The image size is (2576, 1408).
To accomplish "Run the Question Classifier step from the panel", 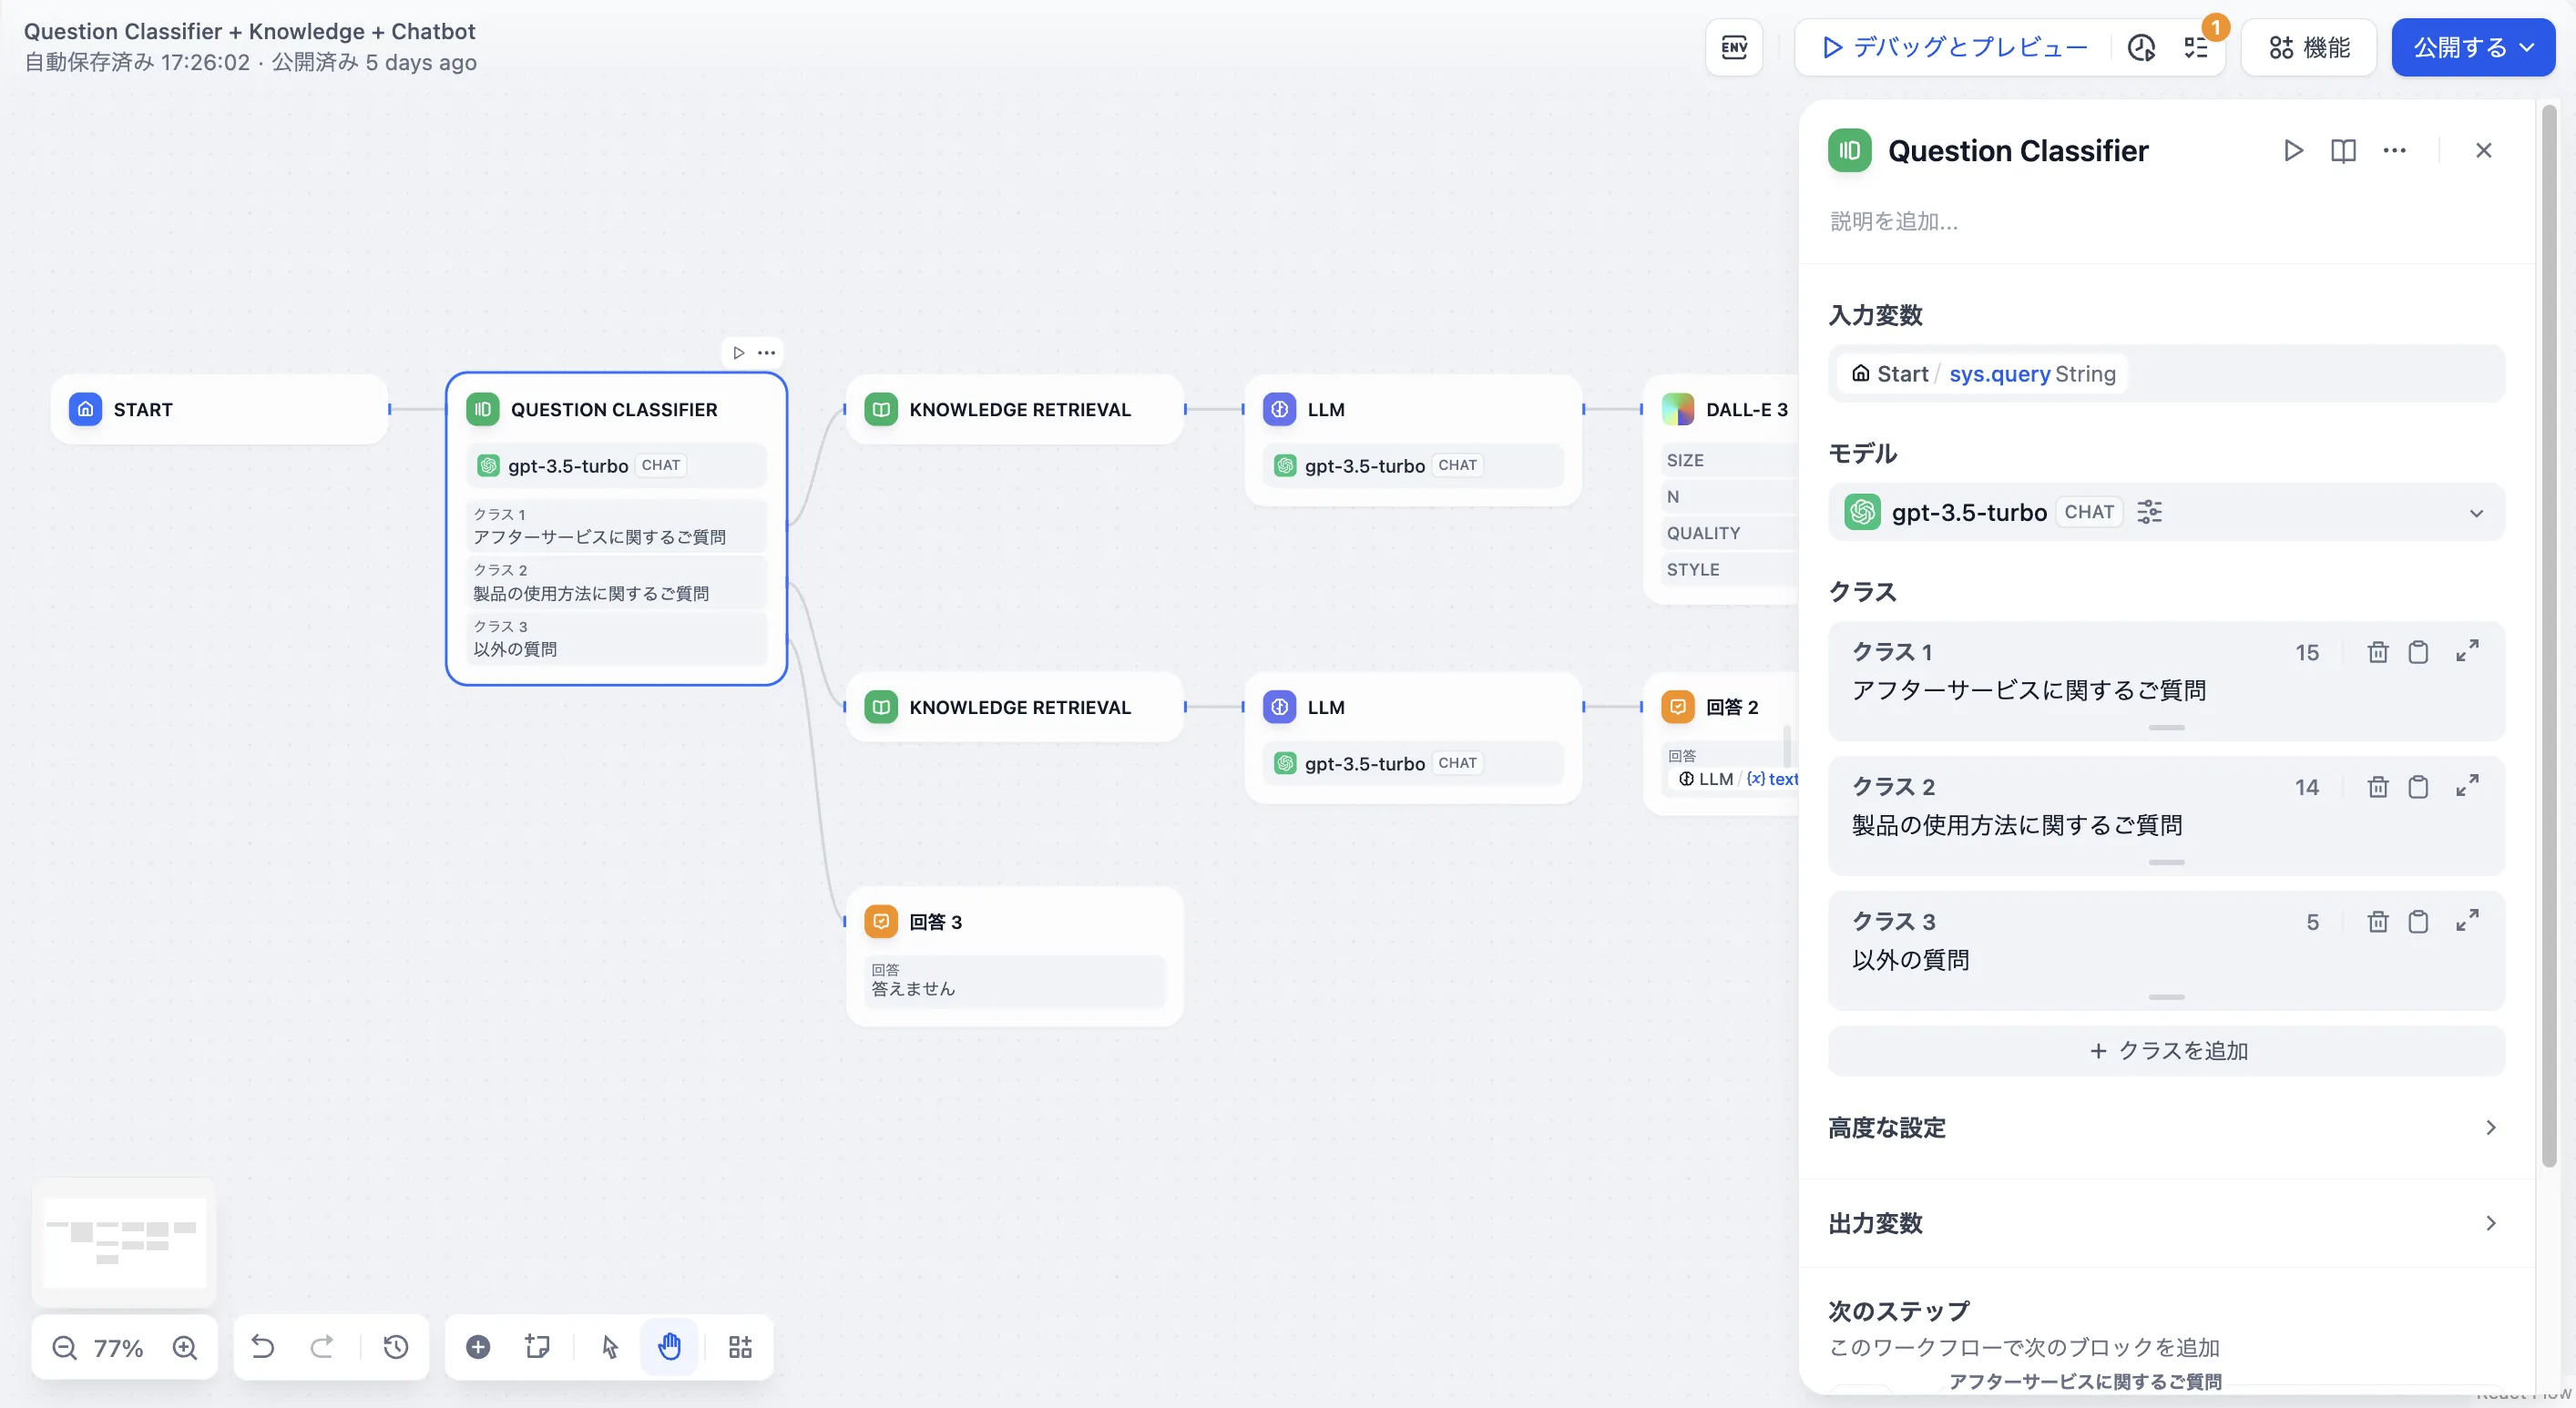I will [2293, 150].
